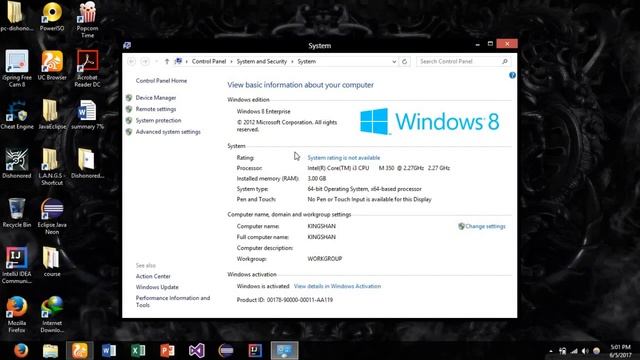The width and height of the screenshot is (640, 360).
Task: Open the JavaEclipse folder
Action: coord(52,115)
